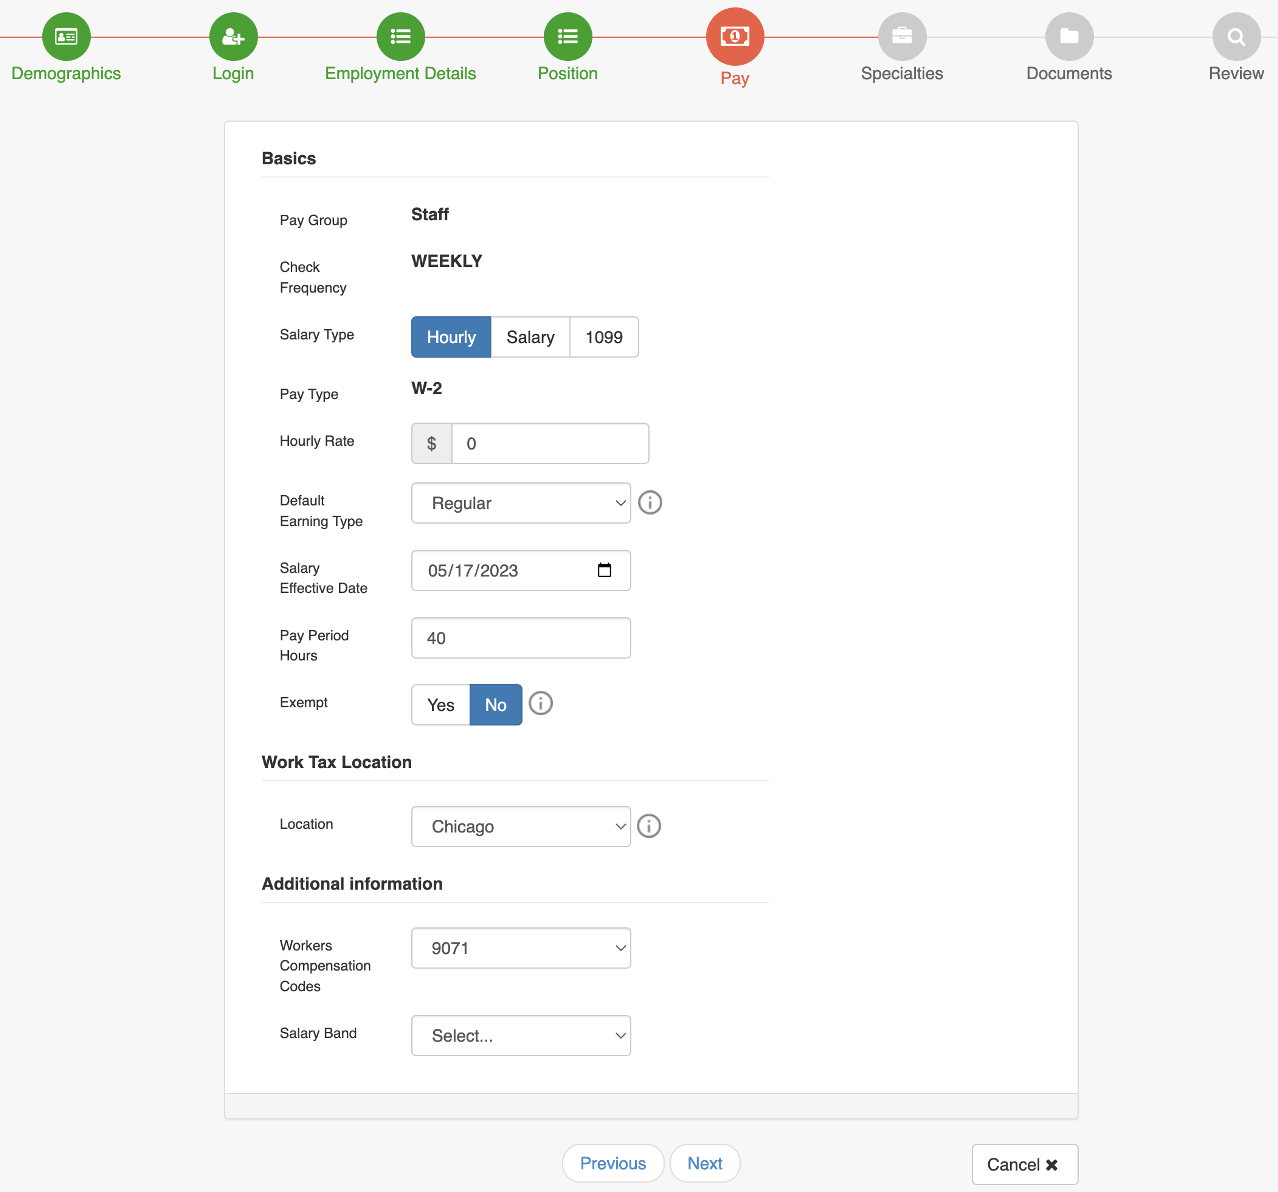Click the info icon next to Exempt
The width and height of the screenshot is (1278, 1192).
[540, 703]
